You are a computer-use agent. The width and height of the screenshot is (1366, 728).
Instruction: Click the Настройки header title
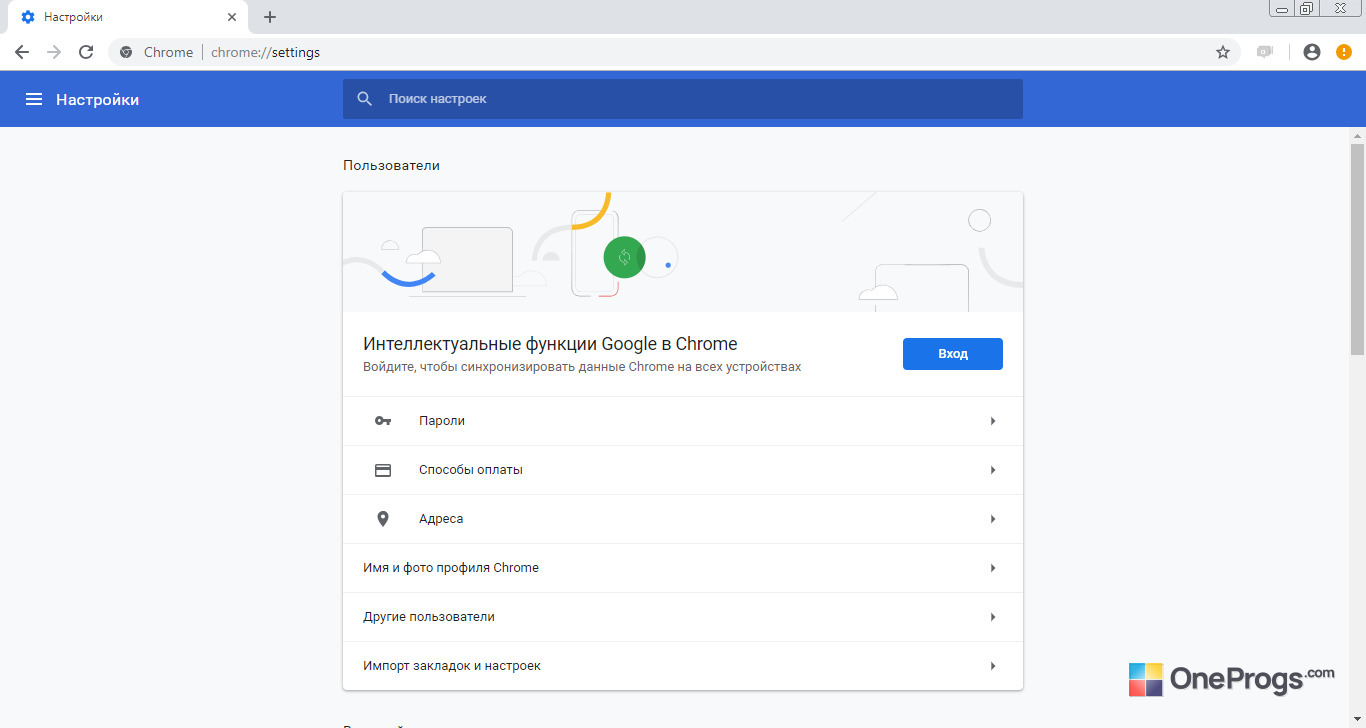point(97,100)
